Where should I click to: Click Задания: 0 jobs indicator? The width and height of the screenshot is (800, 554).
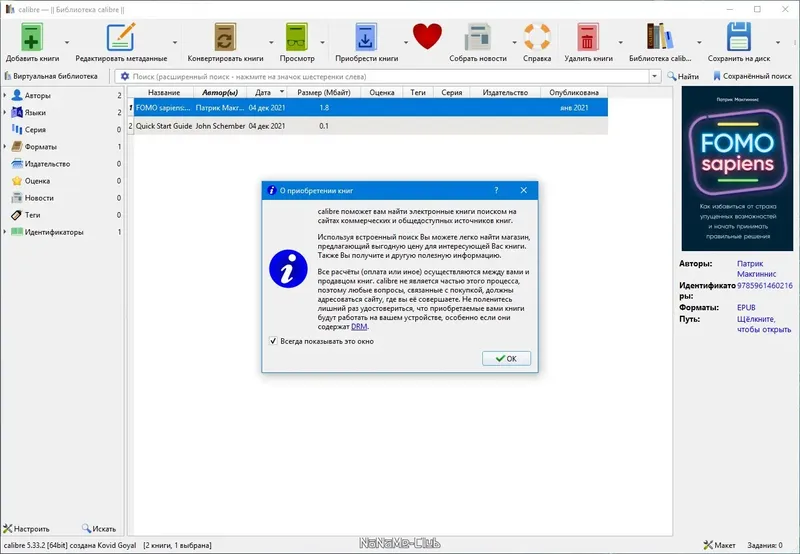click(765, 545)
